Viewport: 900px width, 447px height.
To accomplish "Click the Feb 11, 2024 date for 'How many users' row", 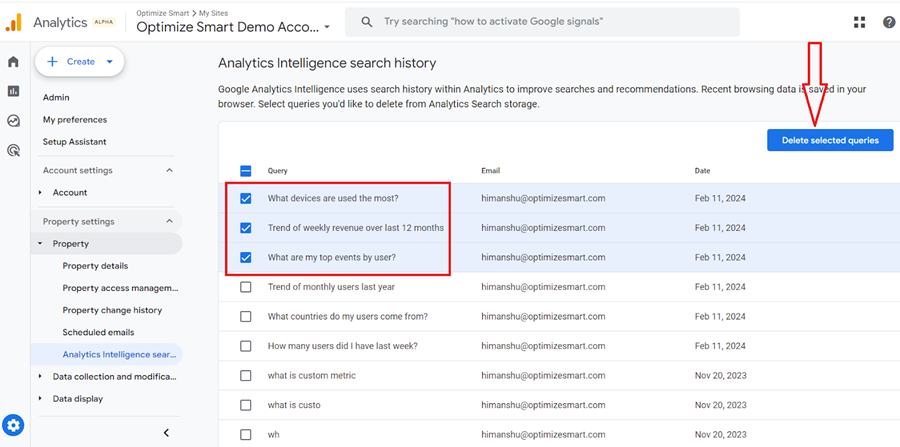I will click(x=720, y=346).
